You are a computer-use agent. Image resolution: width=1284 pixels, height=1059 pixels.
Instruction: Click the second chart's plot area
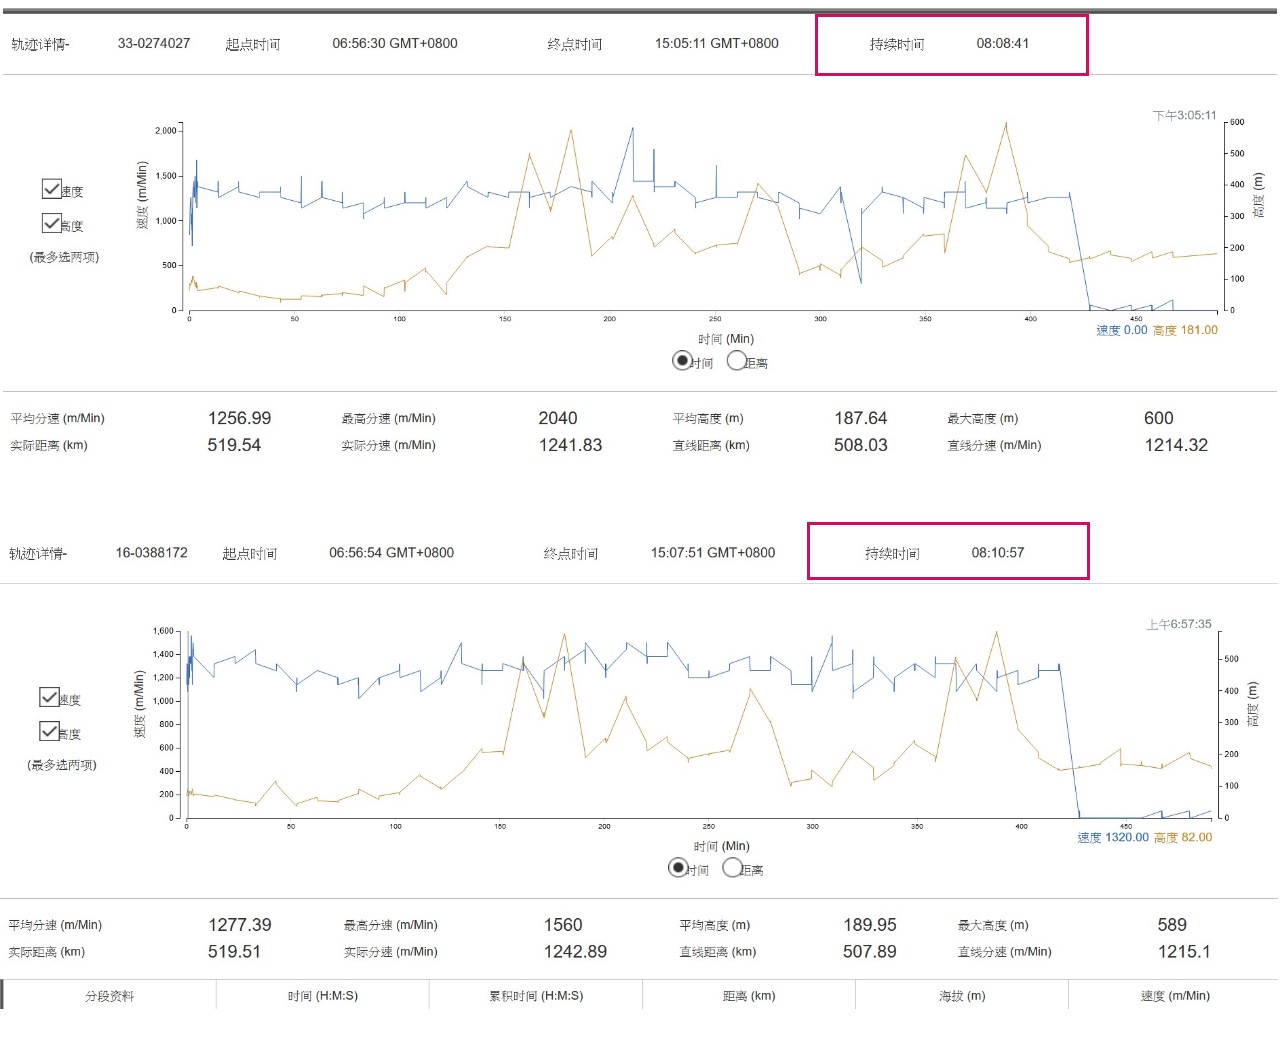[x=700, y=725]
